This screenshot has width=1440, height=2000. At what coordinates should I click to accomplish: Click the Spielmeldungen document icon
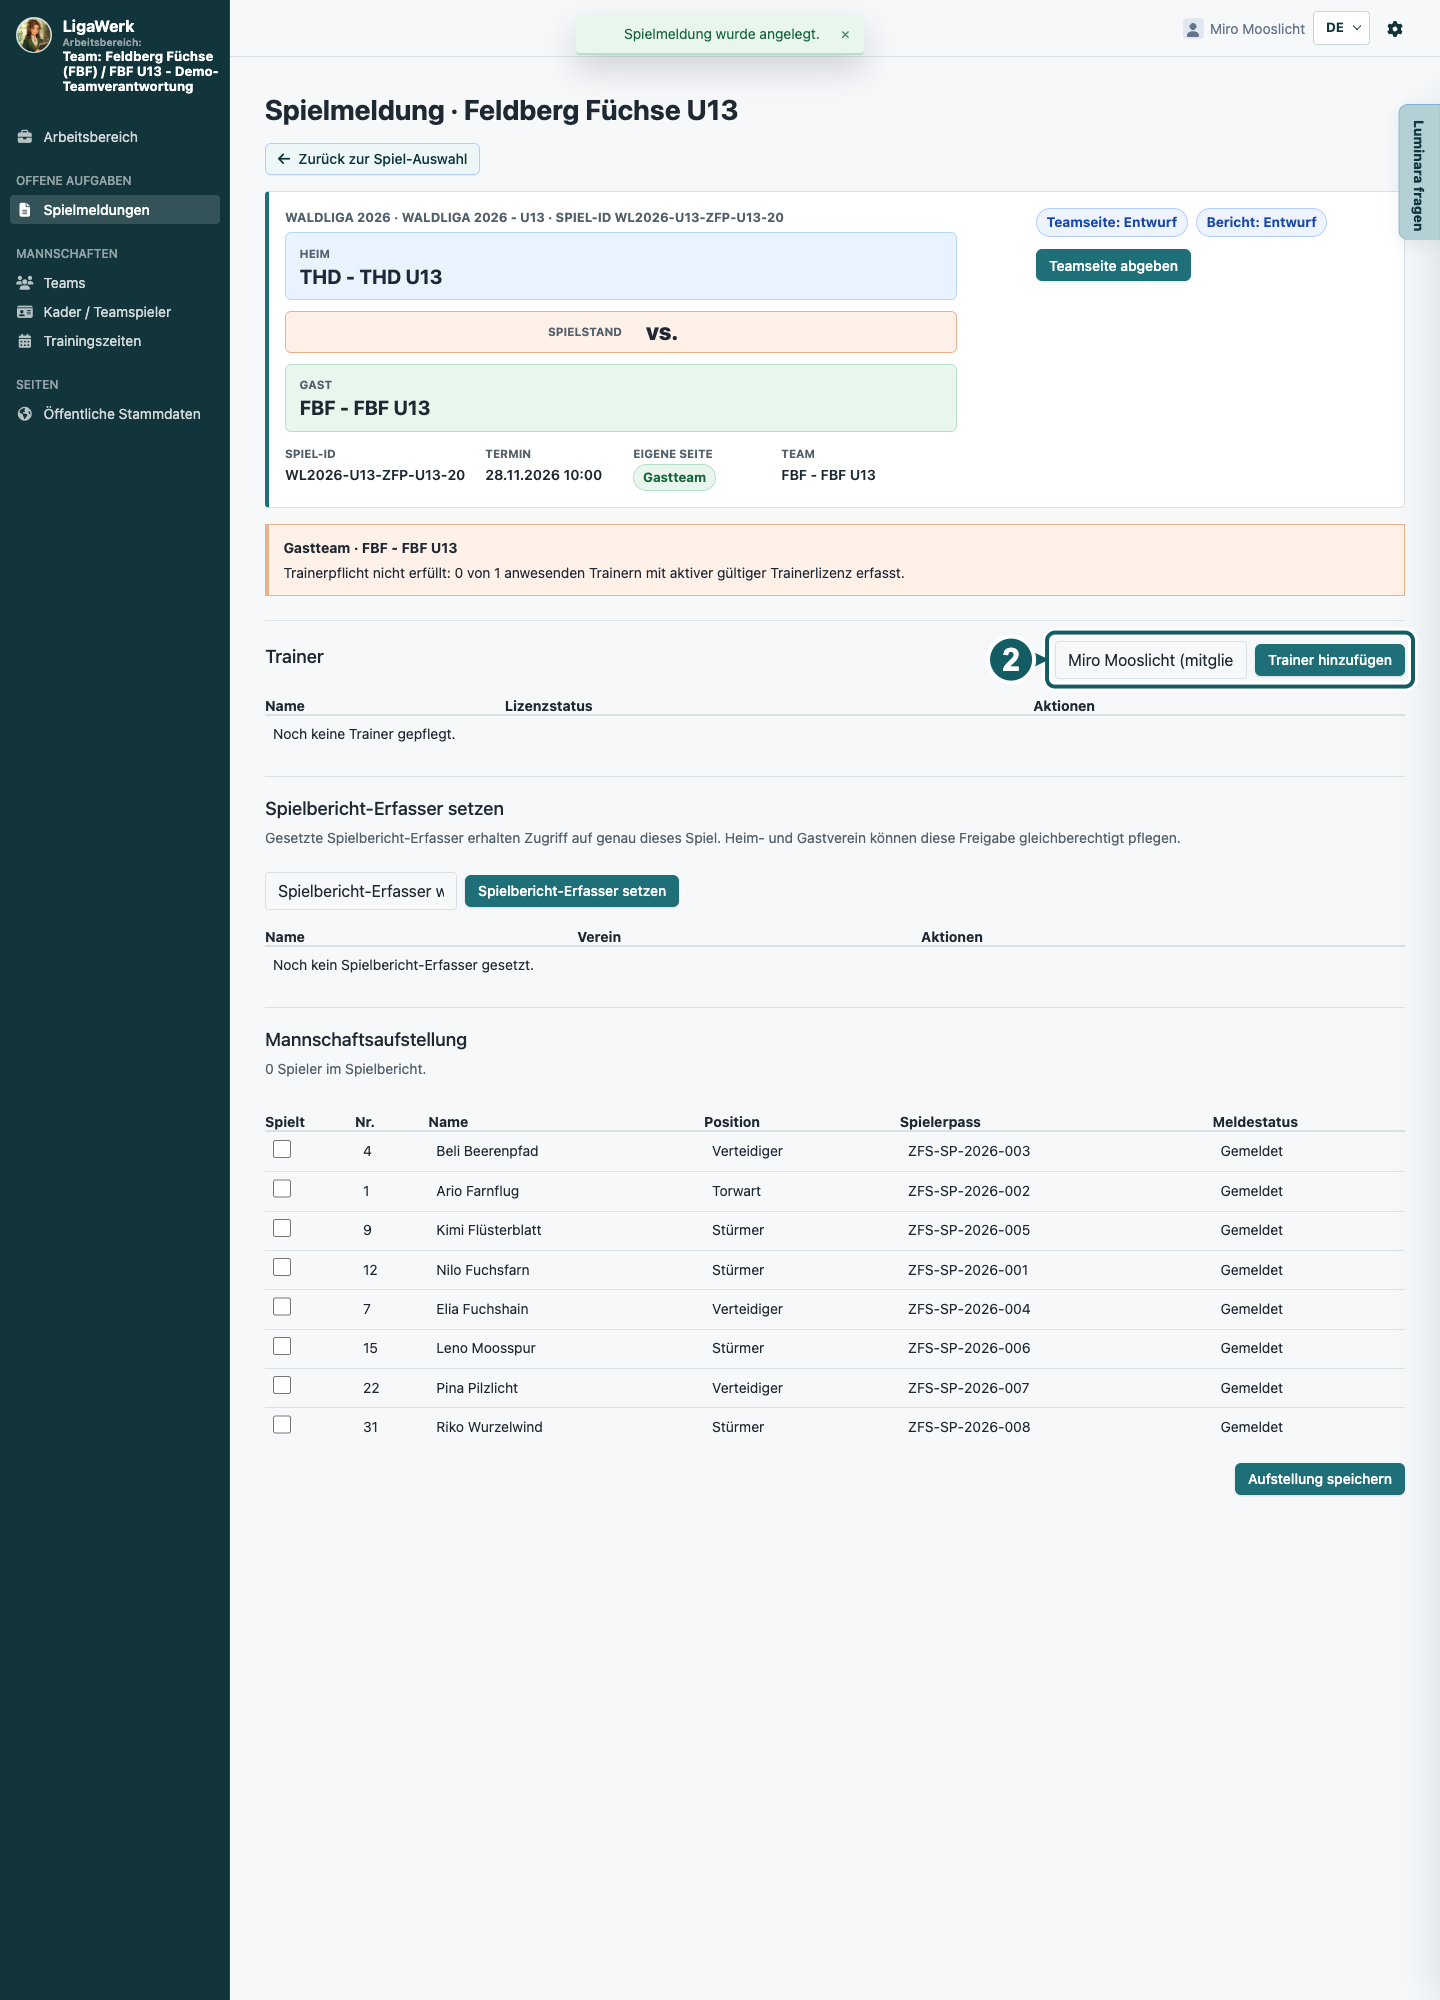point(25,210)
